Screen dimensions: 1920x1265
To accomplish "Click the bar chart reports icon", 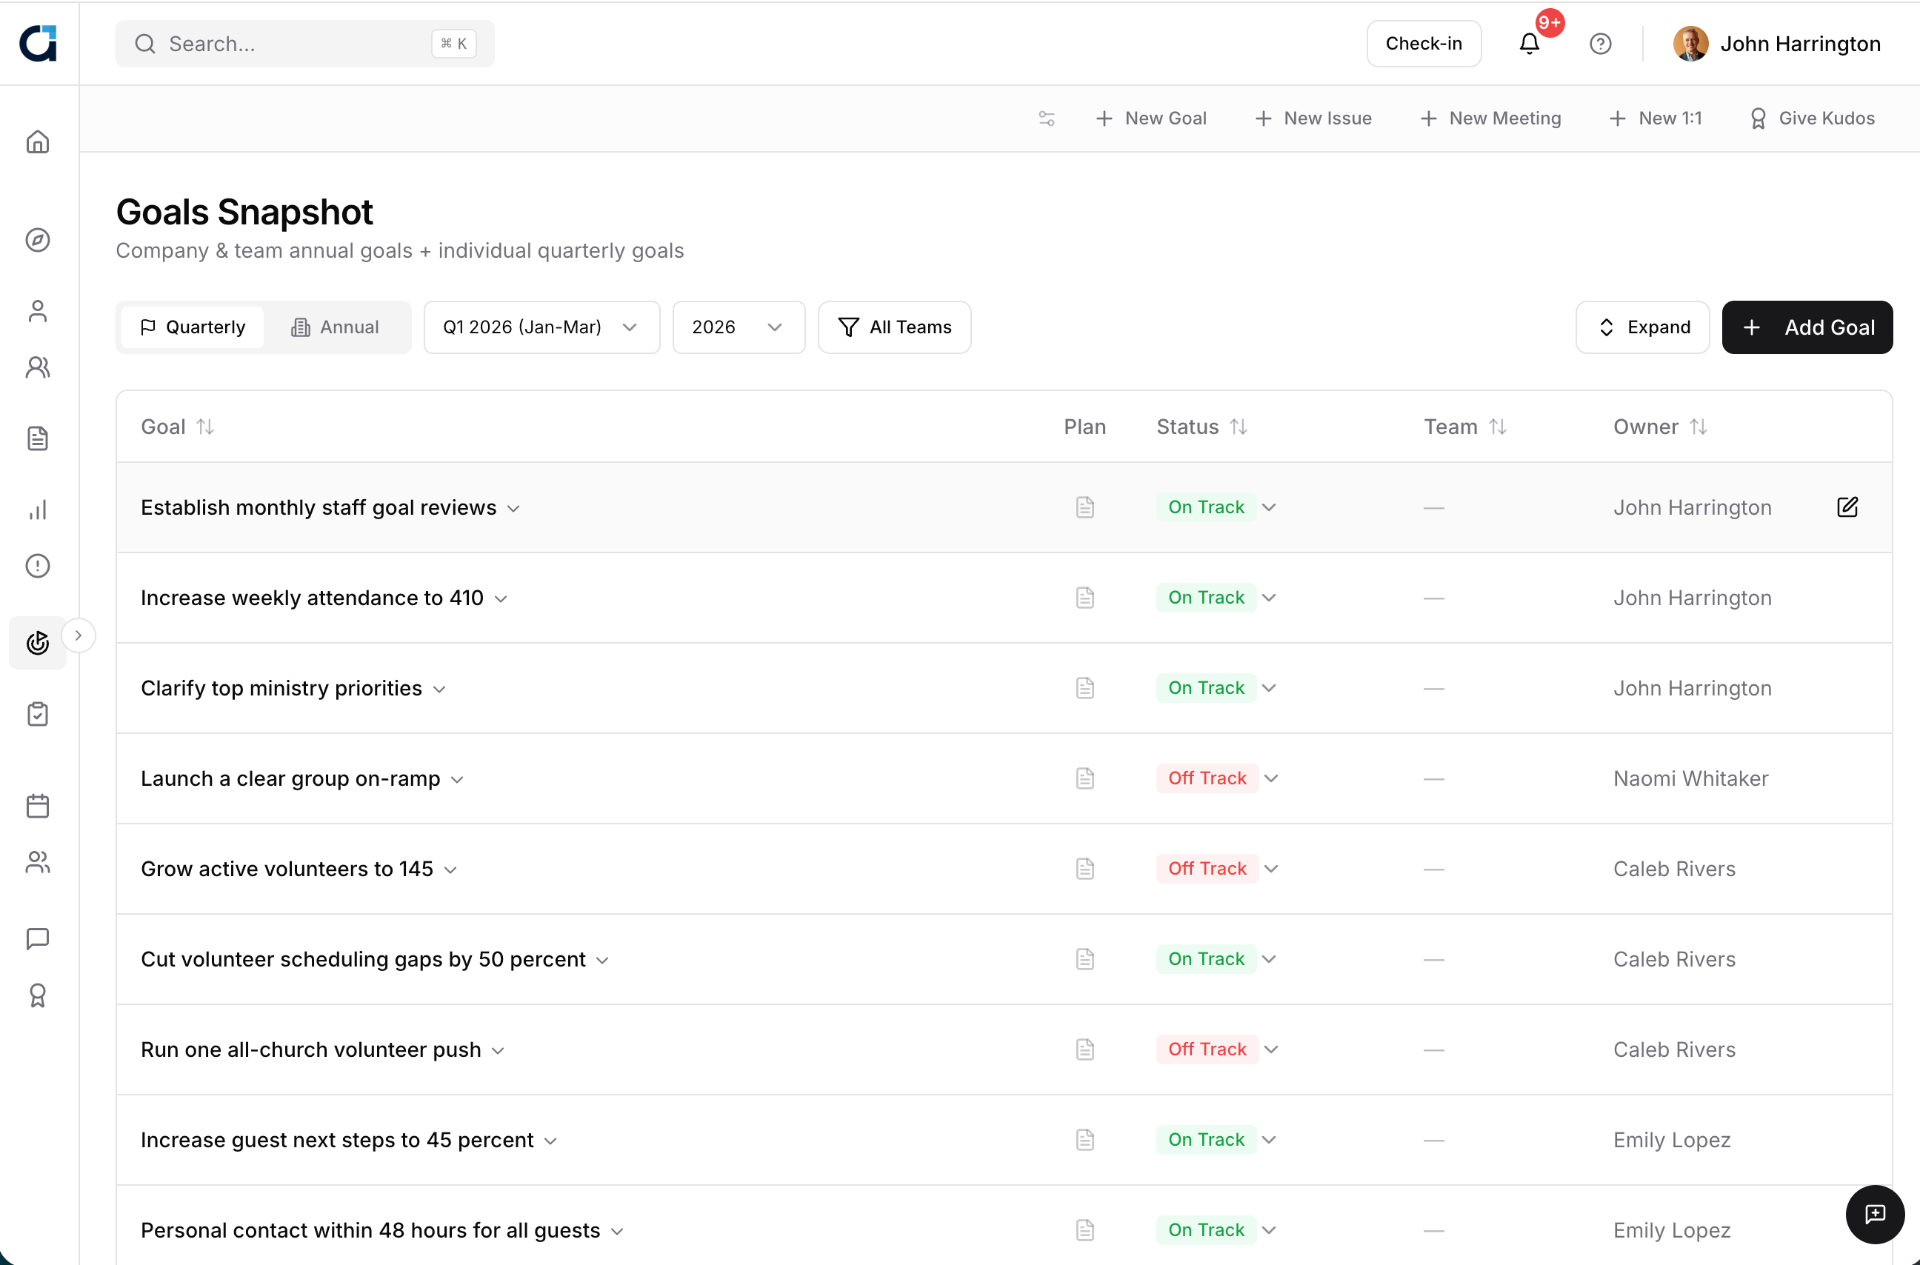I will coord(38,510).
